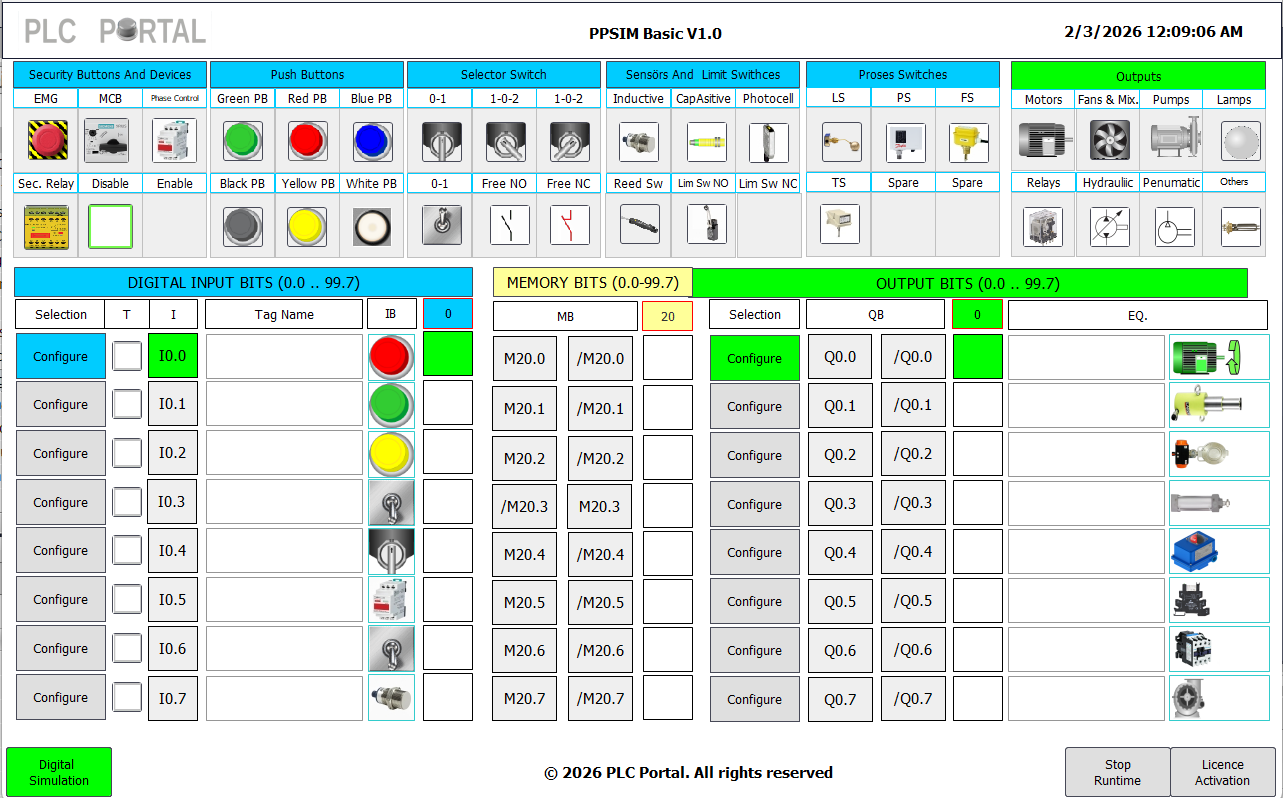Screen dimensions: 1283x798
Task: Select the Motors output icon
Action: 1043,141
